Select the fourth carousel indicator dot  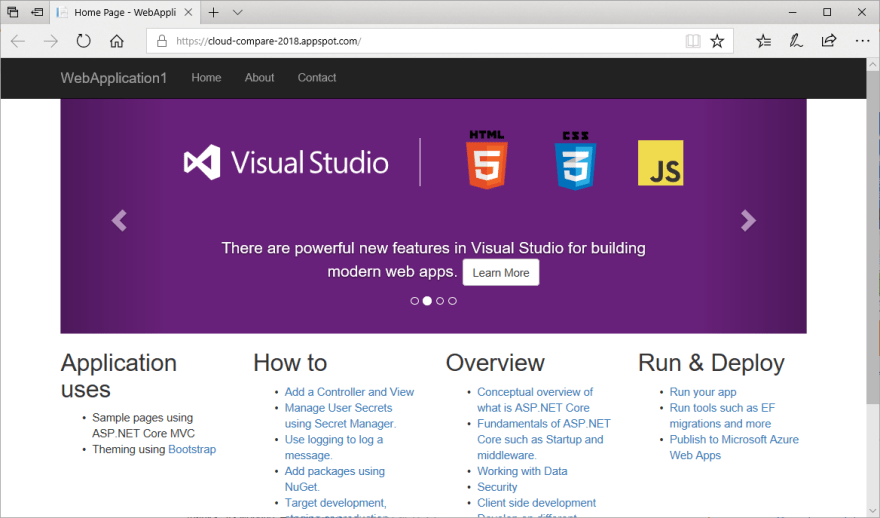click(452, 301)
